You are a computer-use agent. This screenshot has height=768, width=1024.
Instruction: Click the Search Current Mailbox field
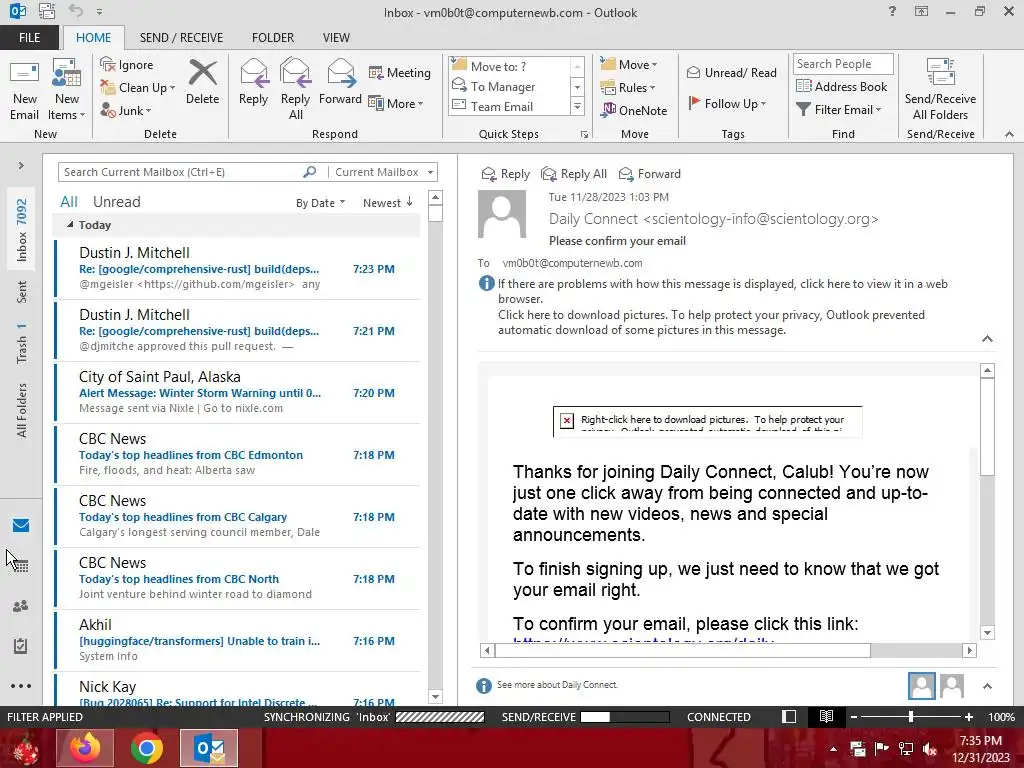tap(181, 172)
